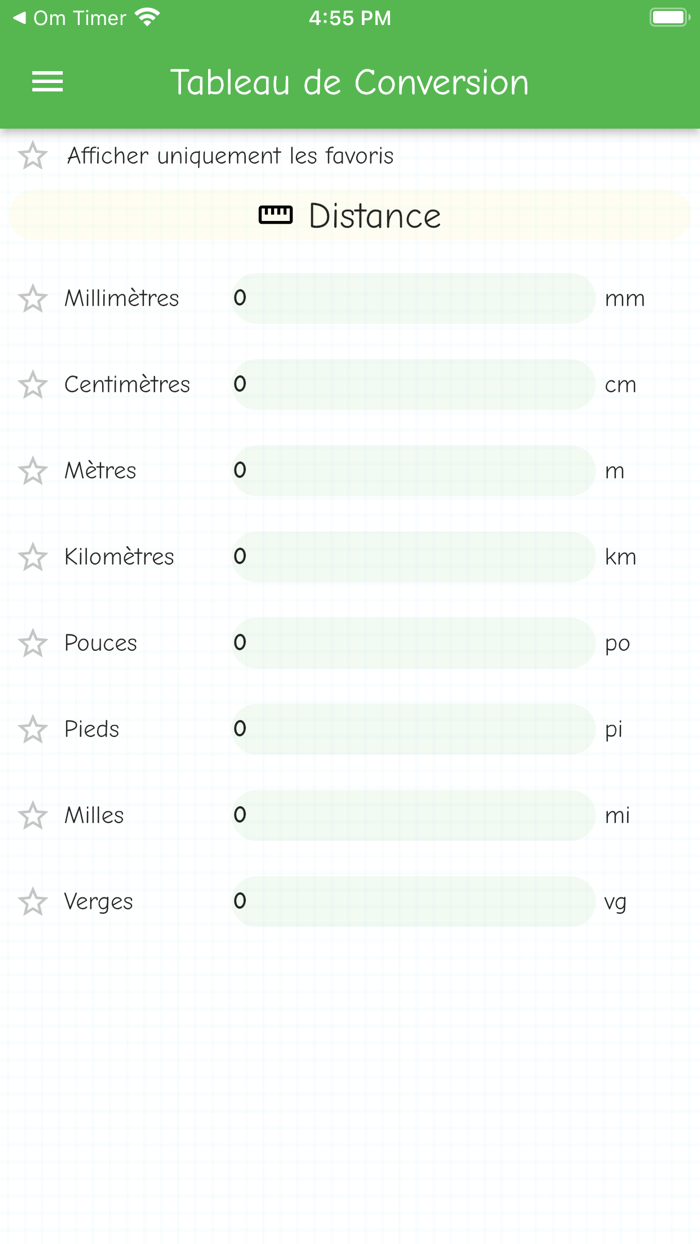Click the star icon next to Pouces
Viewport: 700px width, 1244px height.
[x=32, y=643]
